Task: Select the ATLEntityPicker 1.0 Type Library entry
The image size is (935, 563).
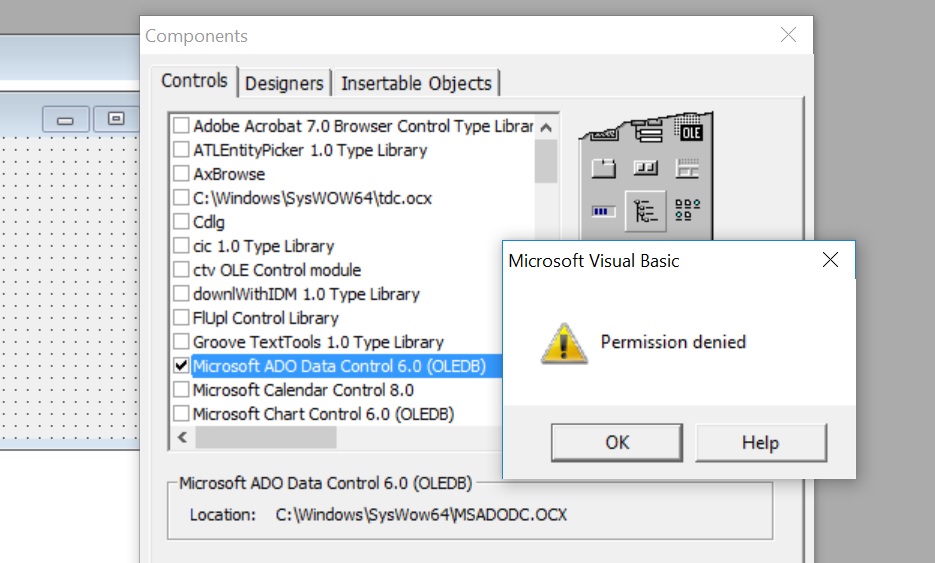Action: point(310,150)
